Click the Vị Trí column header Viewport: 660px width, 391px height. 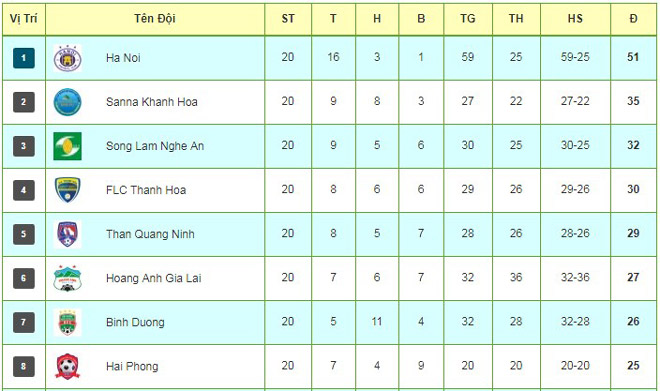pyautogui.click(x=24, y=19)
